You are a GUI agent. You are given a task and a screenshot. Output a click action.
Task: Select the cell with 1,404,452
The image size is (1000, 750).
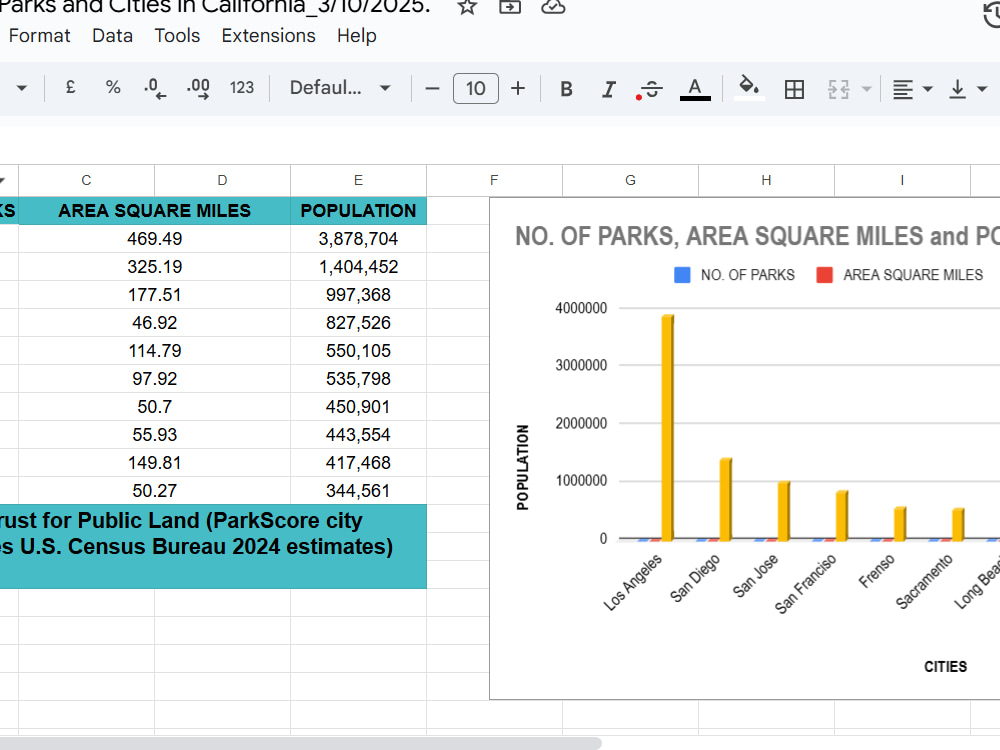358,267
